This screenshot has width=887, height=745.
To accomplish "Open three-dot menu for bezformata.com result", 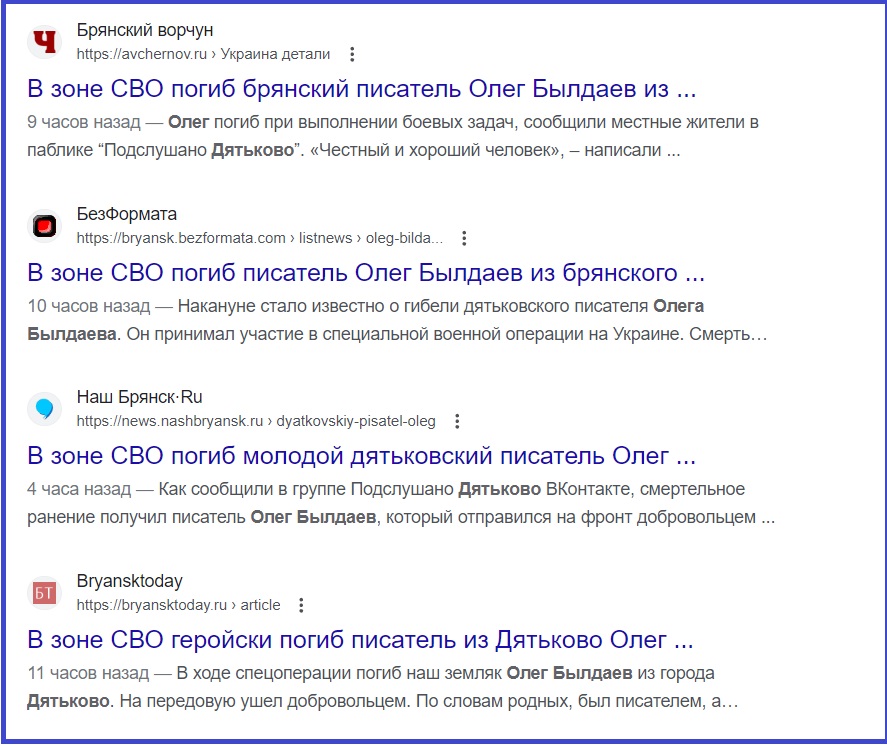I will (x=463, y=238).
